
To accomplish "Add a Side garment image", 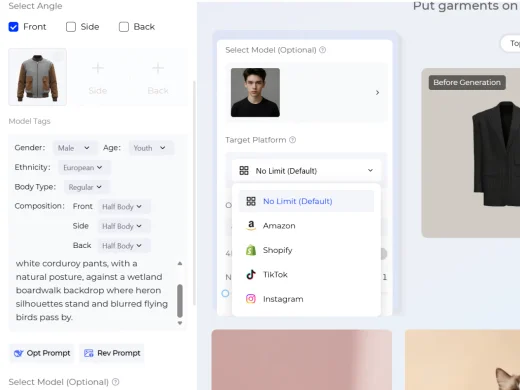I will click(98, 78).
